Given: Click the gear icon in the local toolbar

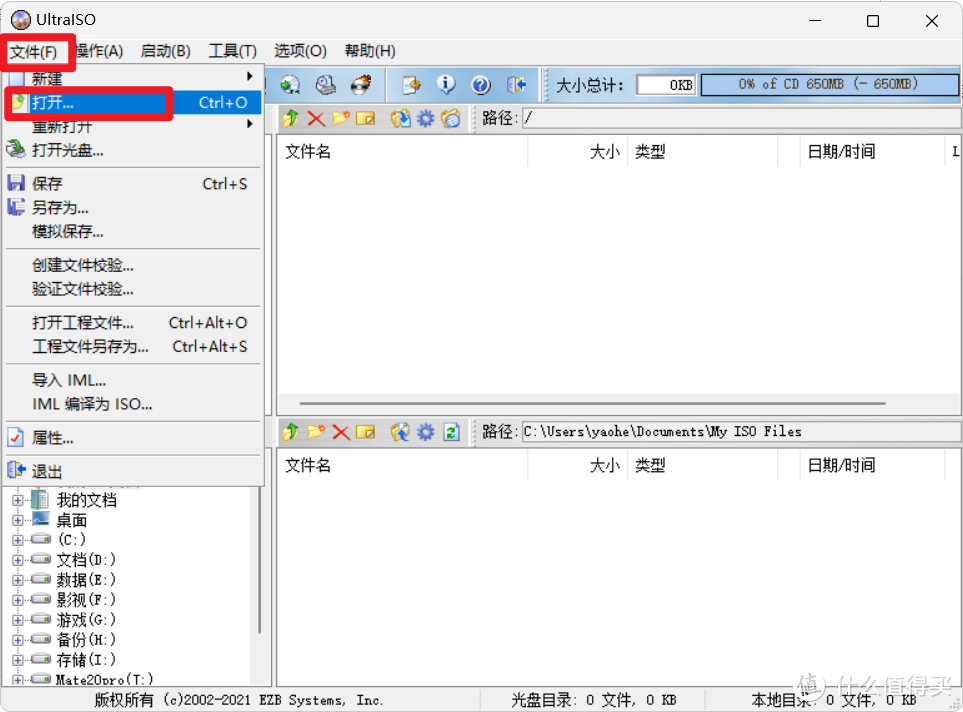Looking at the screenshot, I should 426,432.
